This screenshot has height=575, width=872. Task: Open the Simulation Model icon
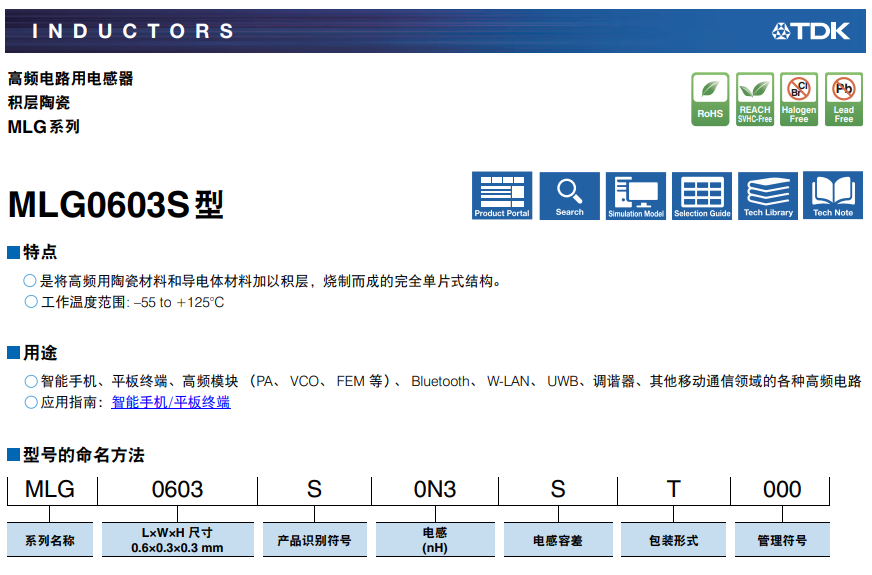click(x=636, y=196)
